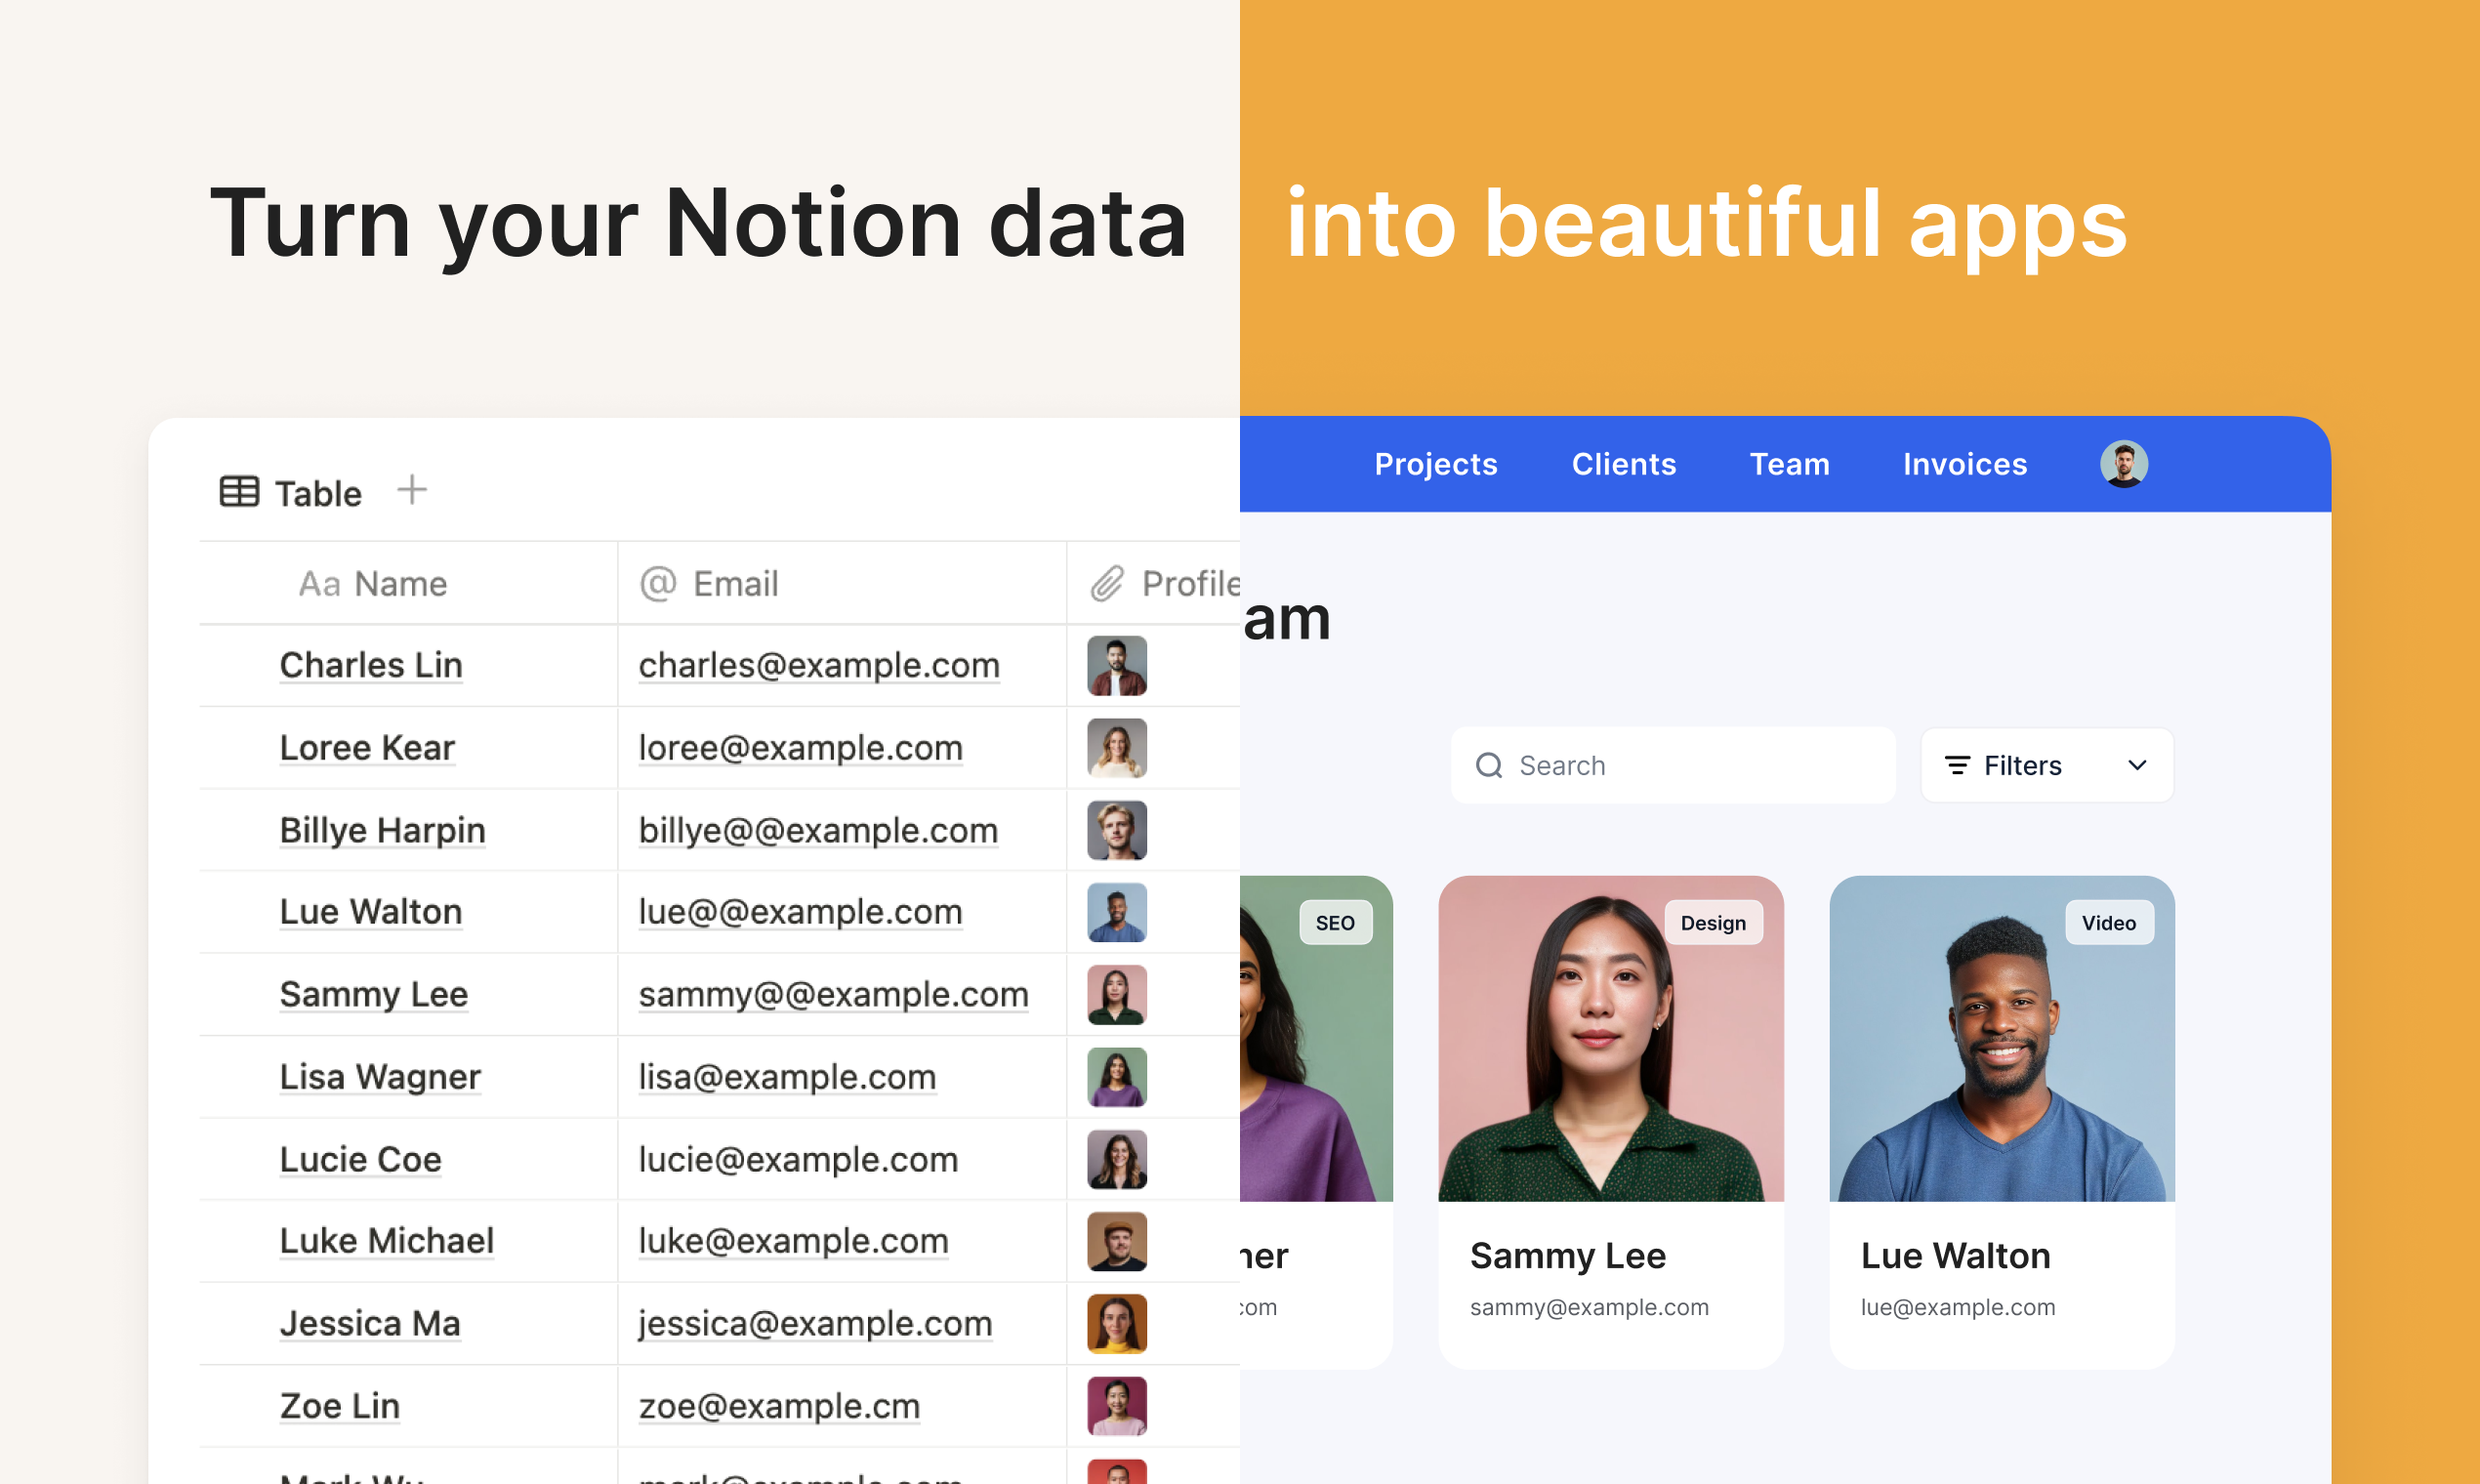Click the Table view icon
The width and height of the screenshot is (2480, 1484).
coord(238,491)
